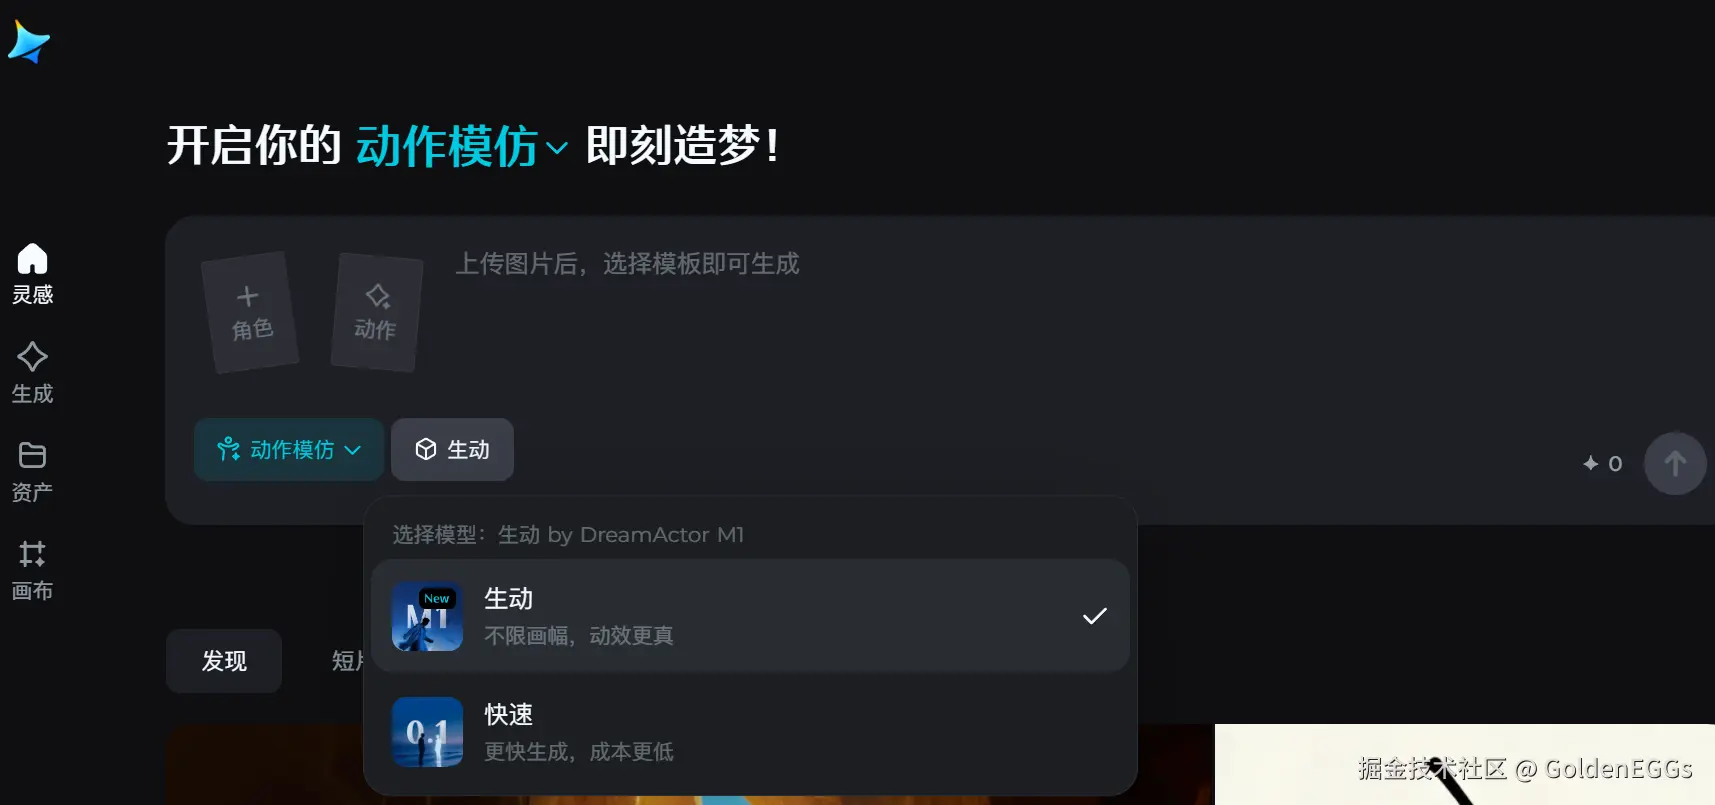Click the Dreamina logo icon
Screen dimensions: 1715x805
click(29, 42)
